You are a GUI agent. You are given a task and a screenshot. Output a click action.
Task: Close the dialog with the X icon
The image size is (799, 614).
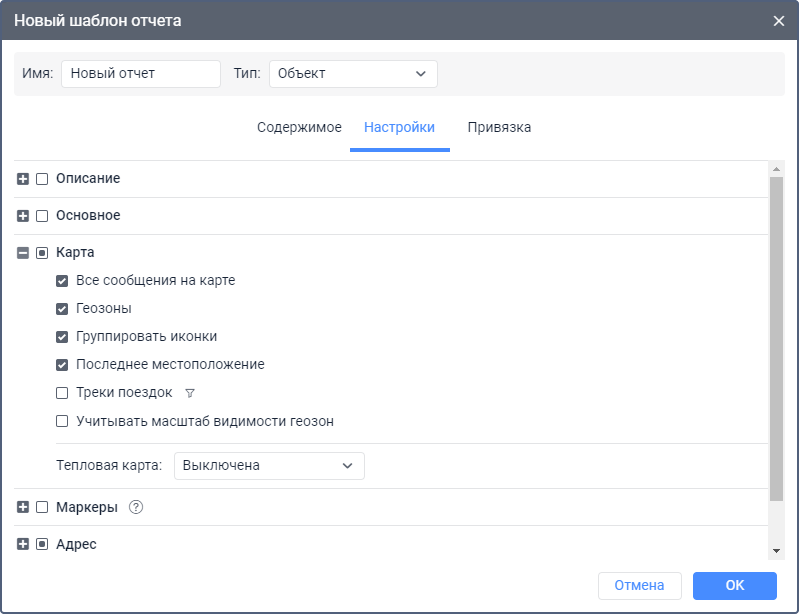pyautogui.click(x=779, y=21)
